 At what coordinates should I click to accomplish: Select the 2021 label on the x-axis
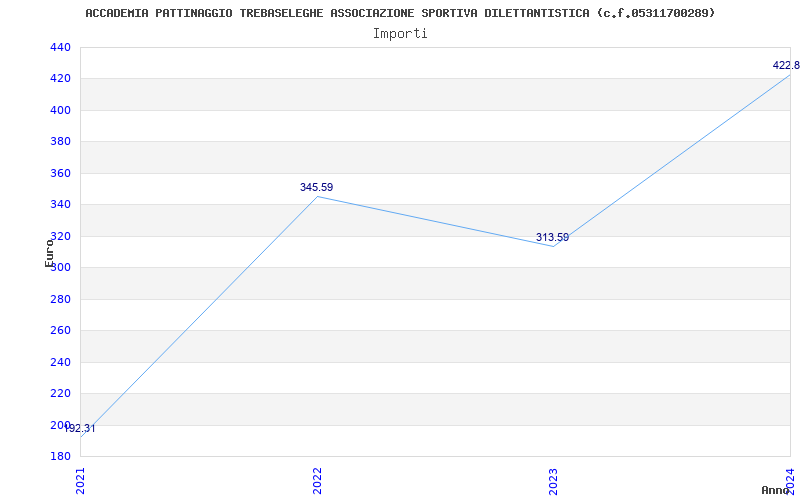click(x=81, y=479)
